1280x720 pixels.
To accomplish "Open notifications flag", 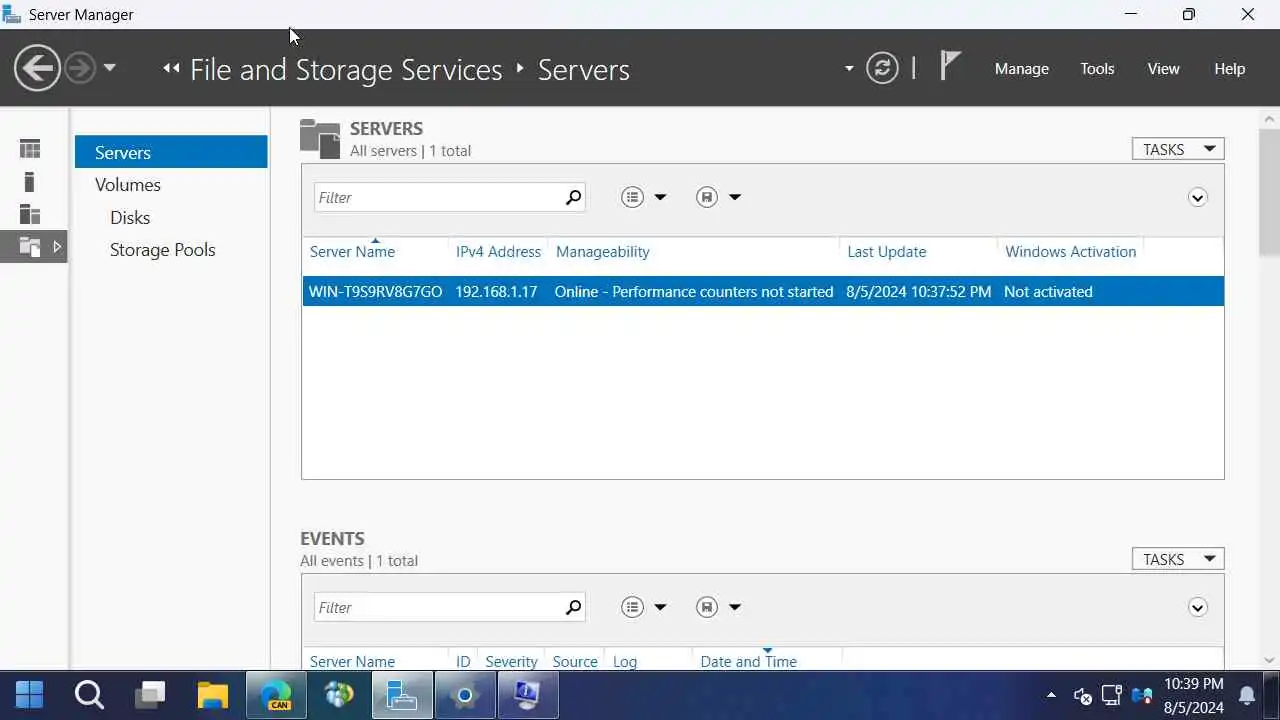I will point(950,66).
